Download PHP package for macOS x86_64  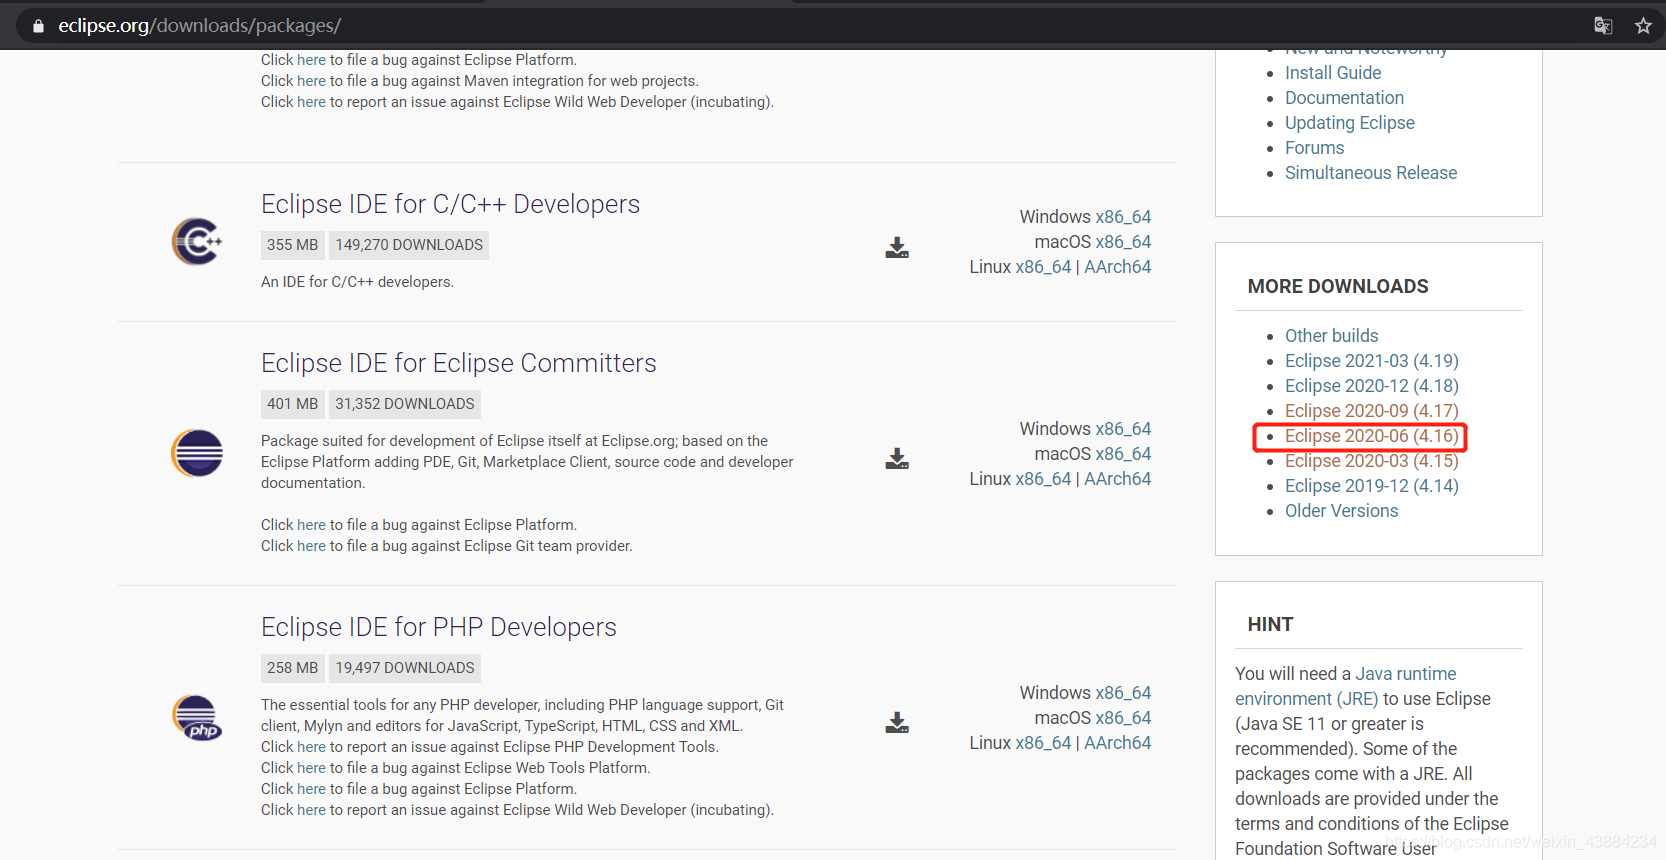(x=1123, y=718)
